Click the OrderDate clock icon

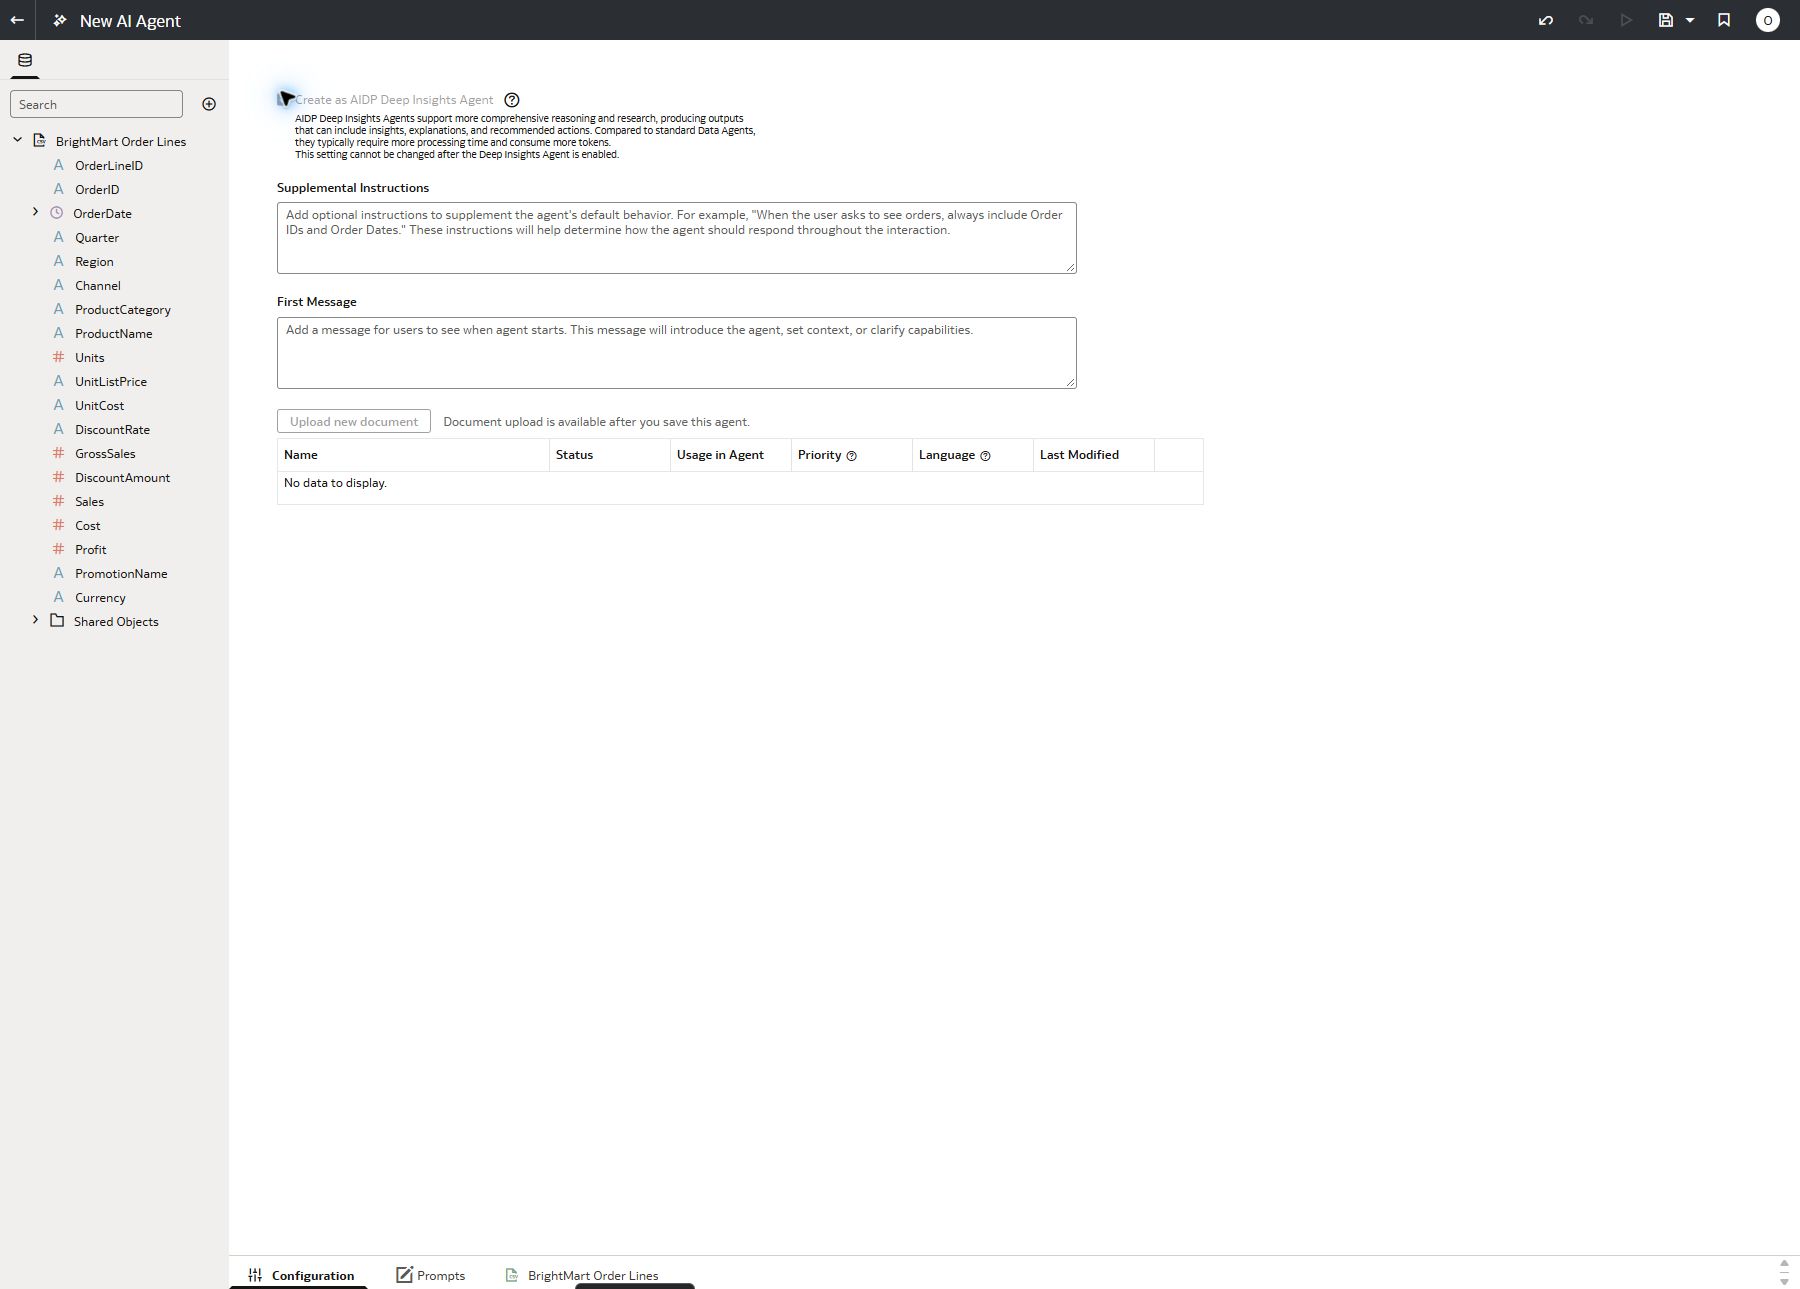coord(57,213)
